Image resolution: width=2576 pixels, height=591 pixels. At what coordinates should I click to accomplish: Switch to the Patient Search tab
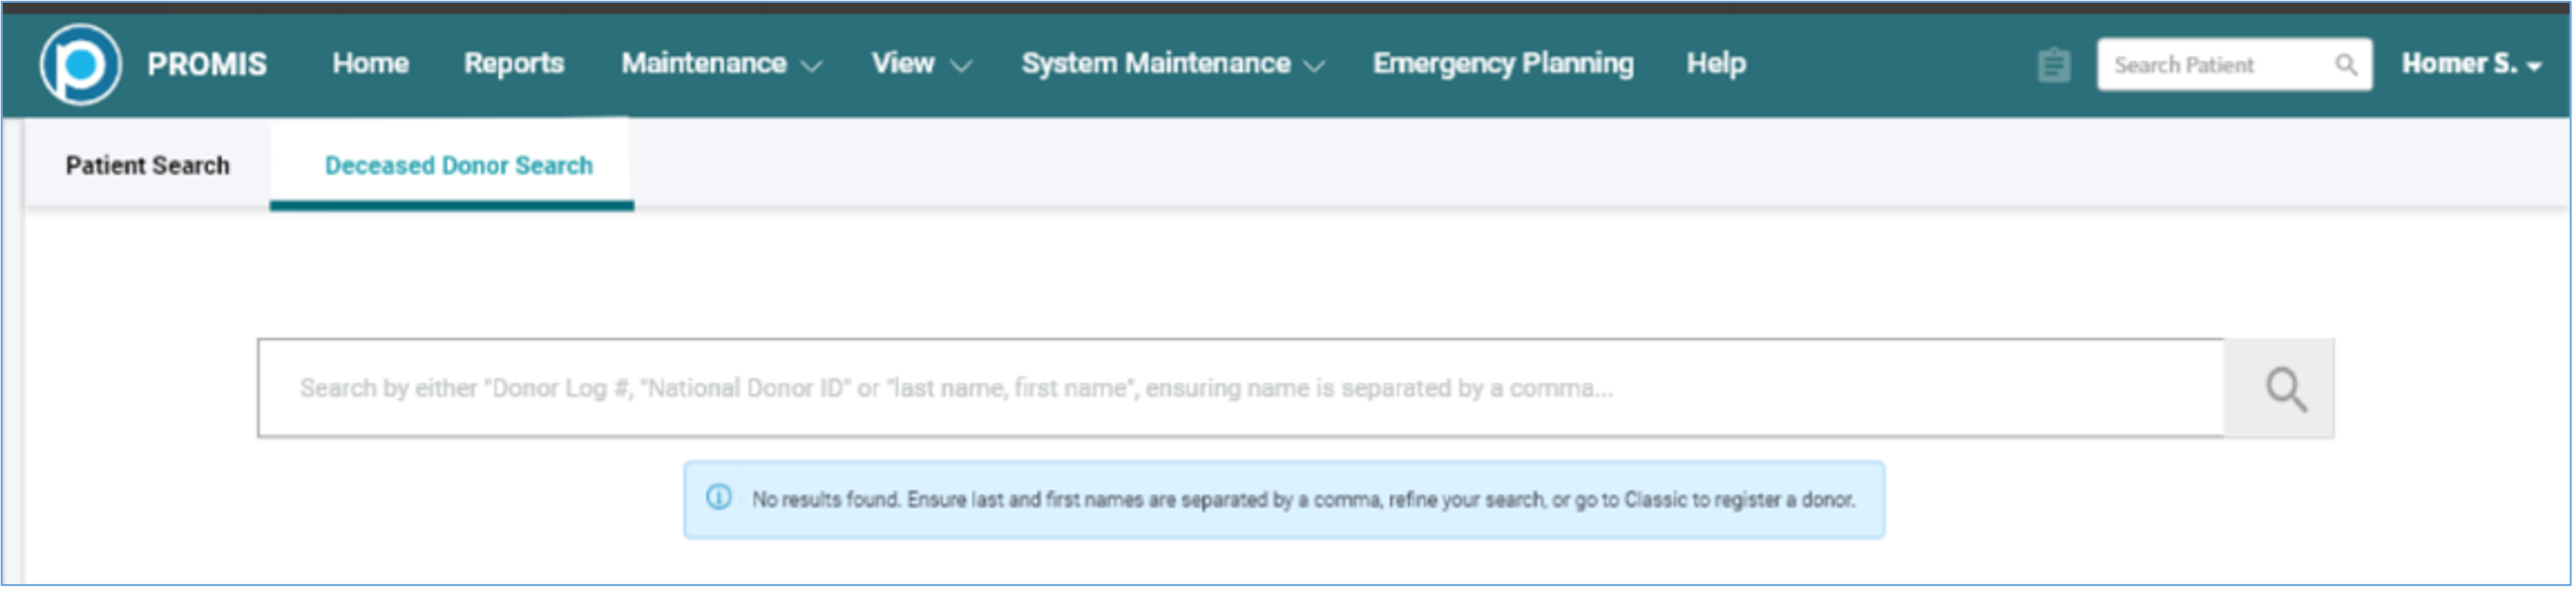147,165
